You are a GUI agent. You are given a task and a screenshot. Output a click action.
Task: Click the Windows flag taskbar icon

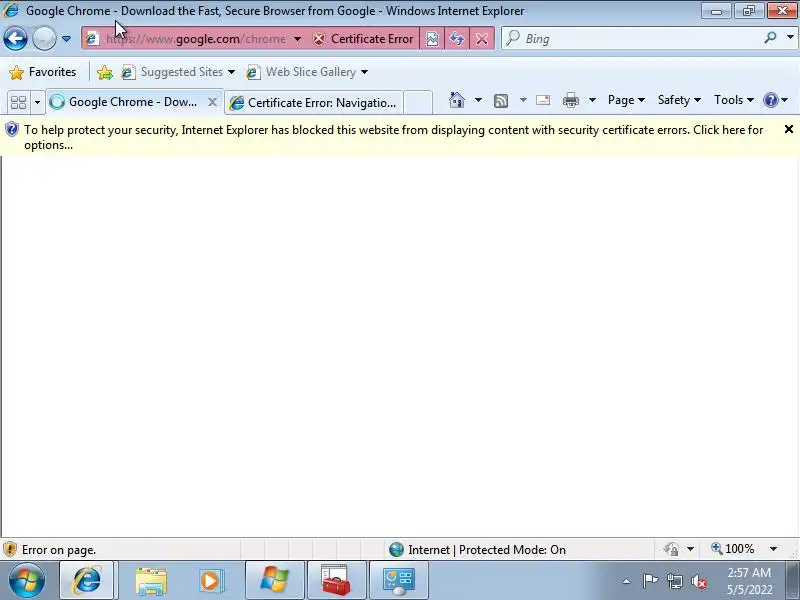[275, 580]
